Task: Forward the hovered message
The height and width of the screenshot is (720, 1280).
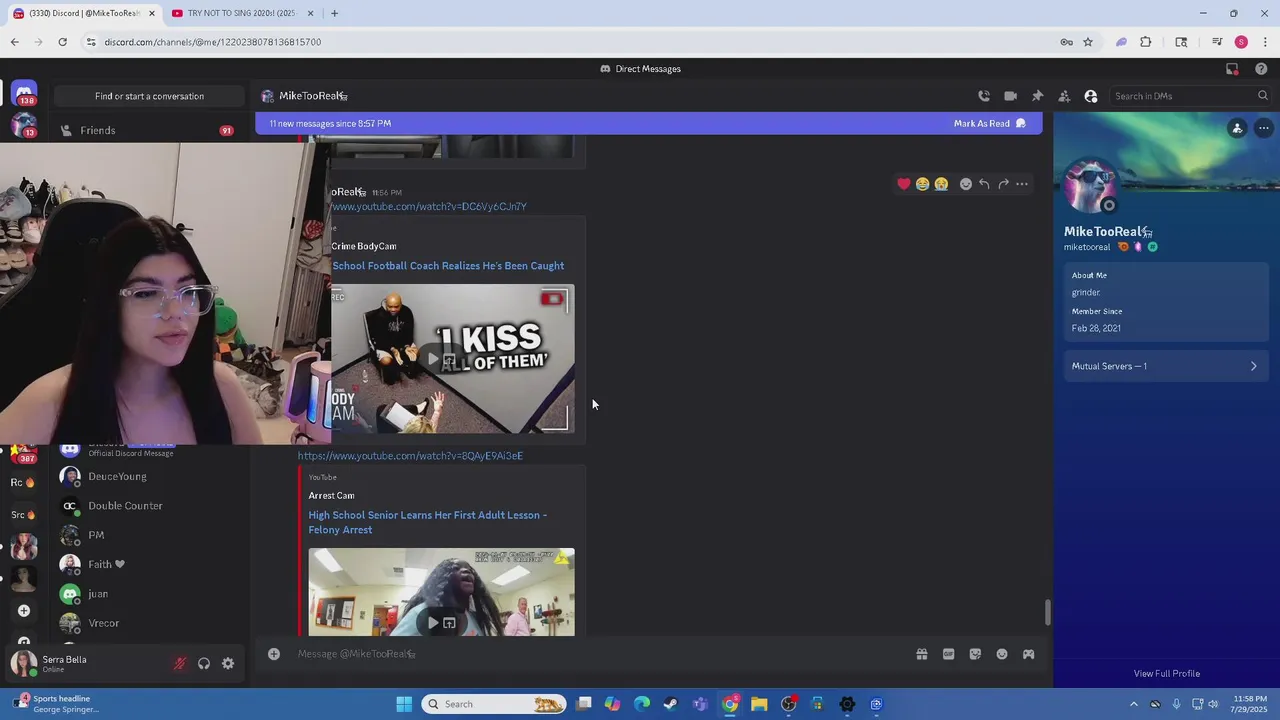Action: pyautogui.click(x=1003, y=184)
